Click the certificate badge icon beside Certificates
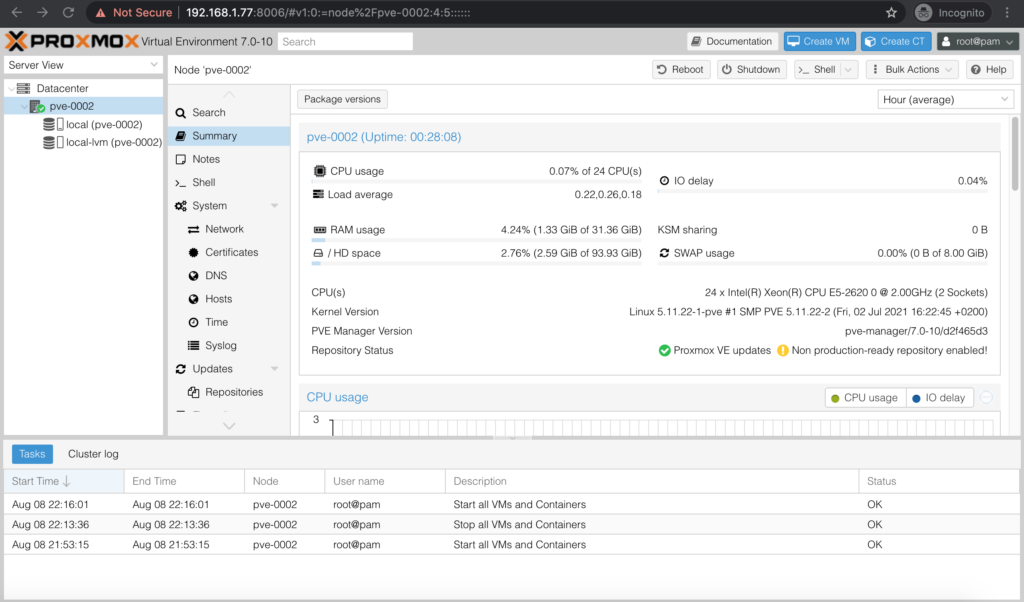This screenshot has width=1024, height=602. point(193,253)
